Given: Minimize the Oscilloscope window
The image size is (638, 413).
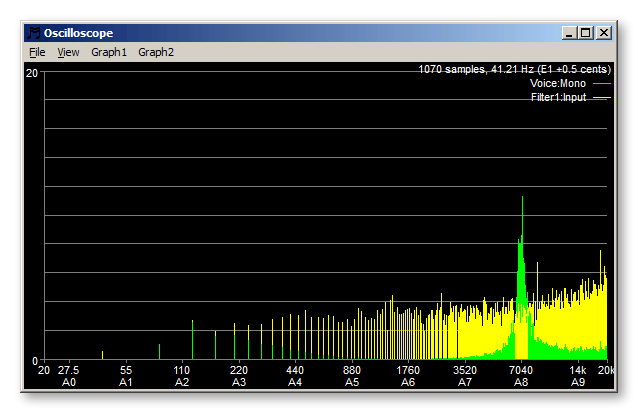Looking at the screenshot, I should pyautogui.click(x=569, y=33).
